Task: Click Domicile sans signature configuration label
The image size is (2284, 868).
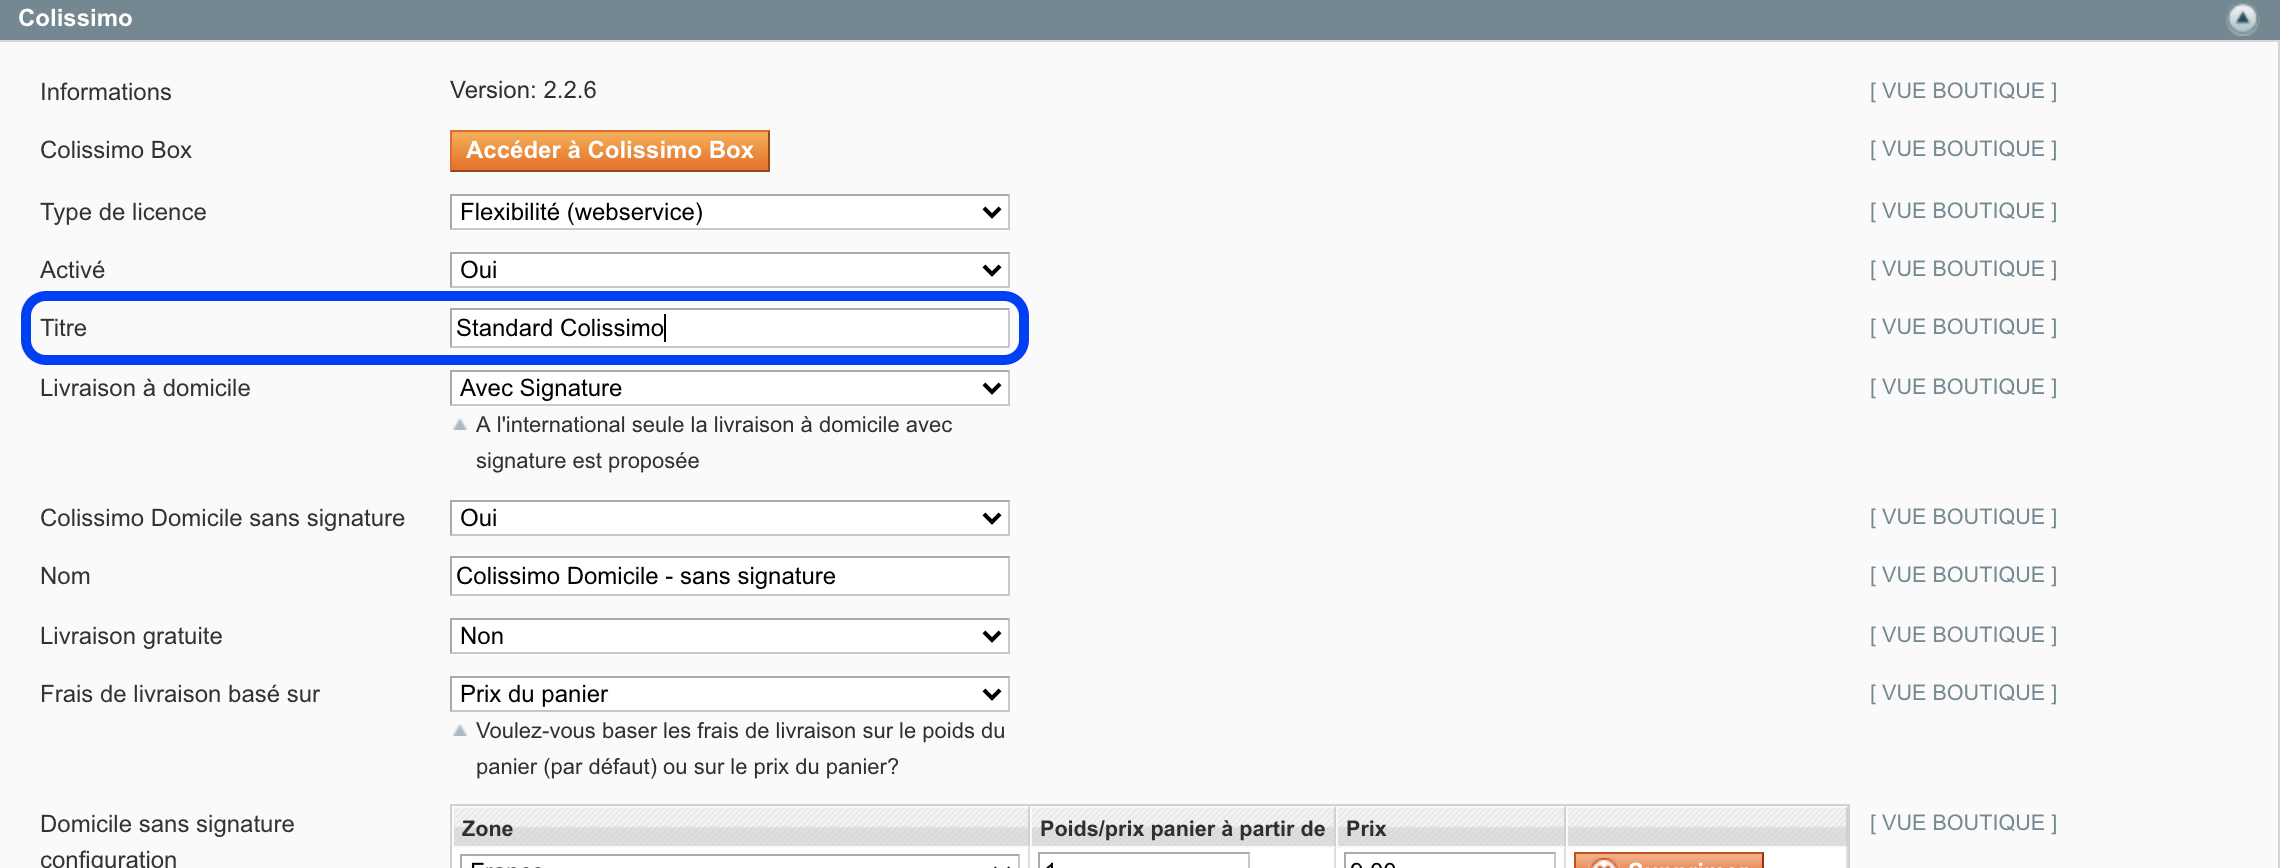Action: (167, 840)
